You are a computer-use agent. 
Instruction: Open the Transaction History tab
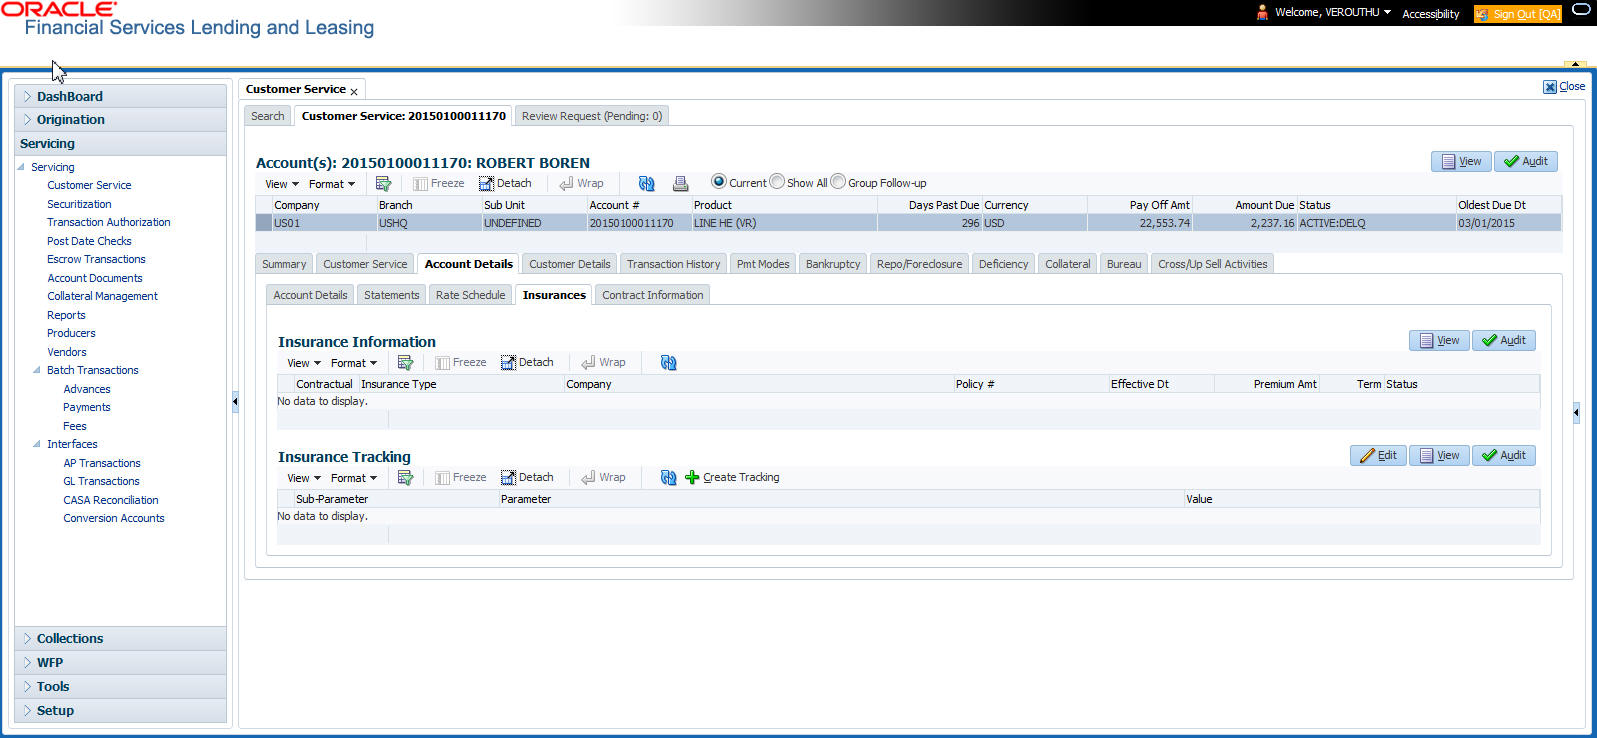click(673, 264)
